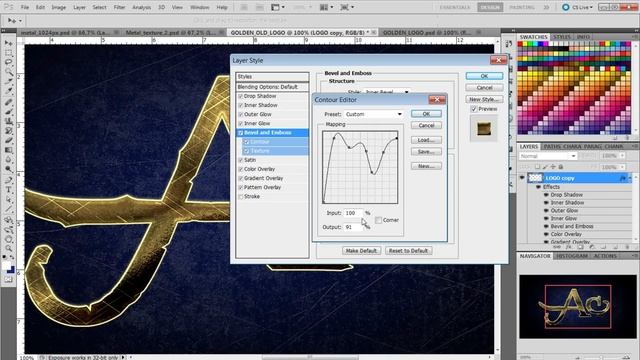Select the Line shape tool
Image resolution: width=640 pixels, height=360 pixels.
(9, 209)
